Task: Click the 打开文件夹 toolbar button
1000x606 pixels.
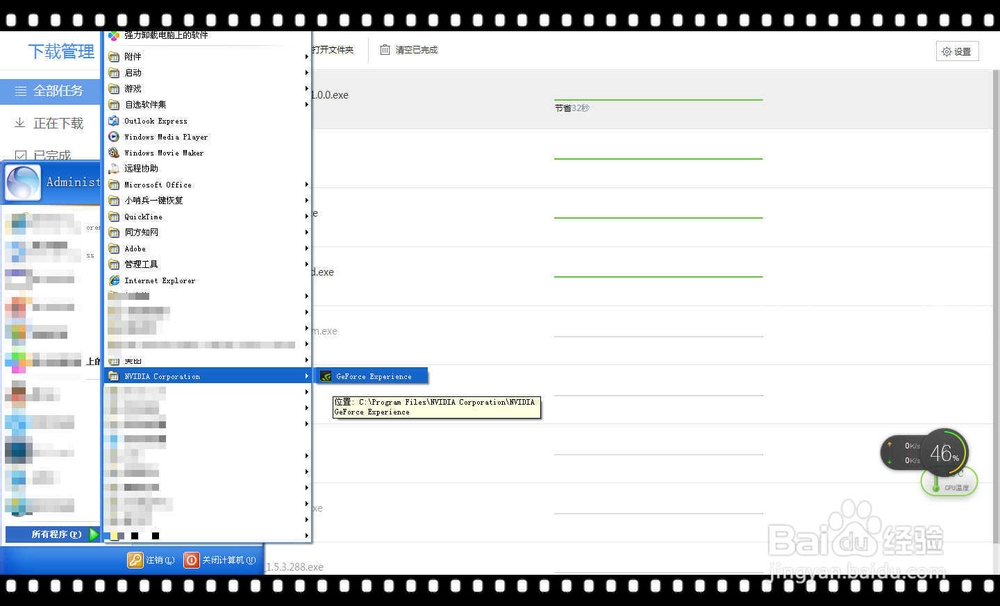Action: pos(332,50)
